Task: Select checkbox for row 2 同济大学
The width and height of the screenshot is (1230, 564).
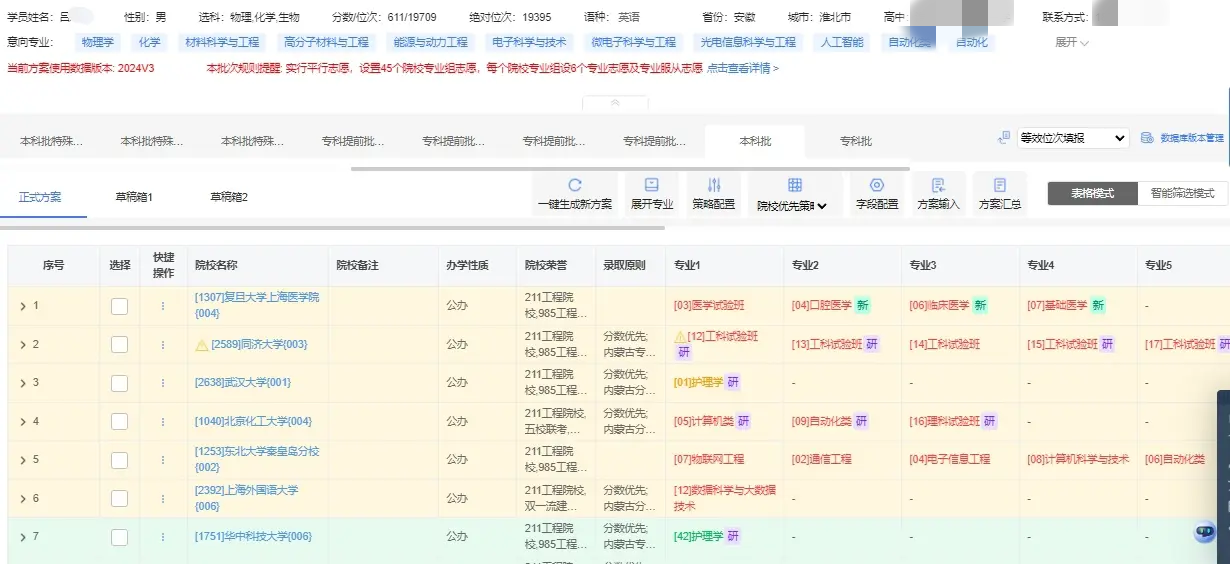Action: [x=119, y=344]
